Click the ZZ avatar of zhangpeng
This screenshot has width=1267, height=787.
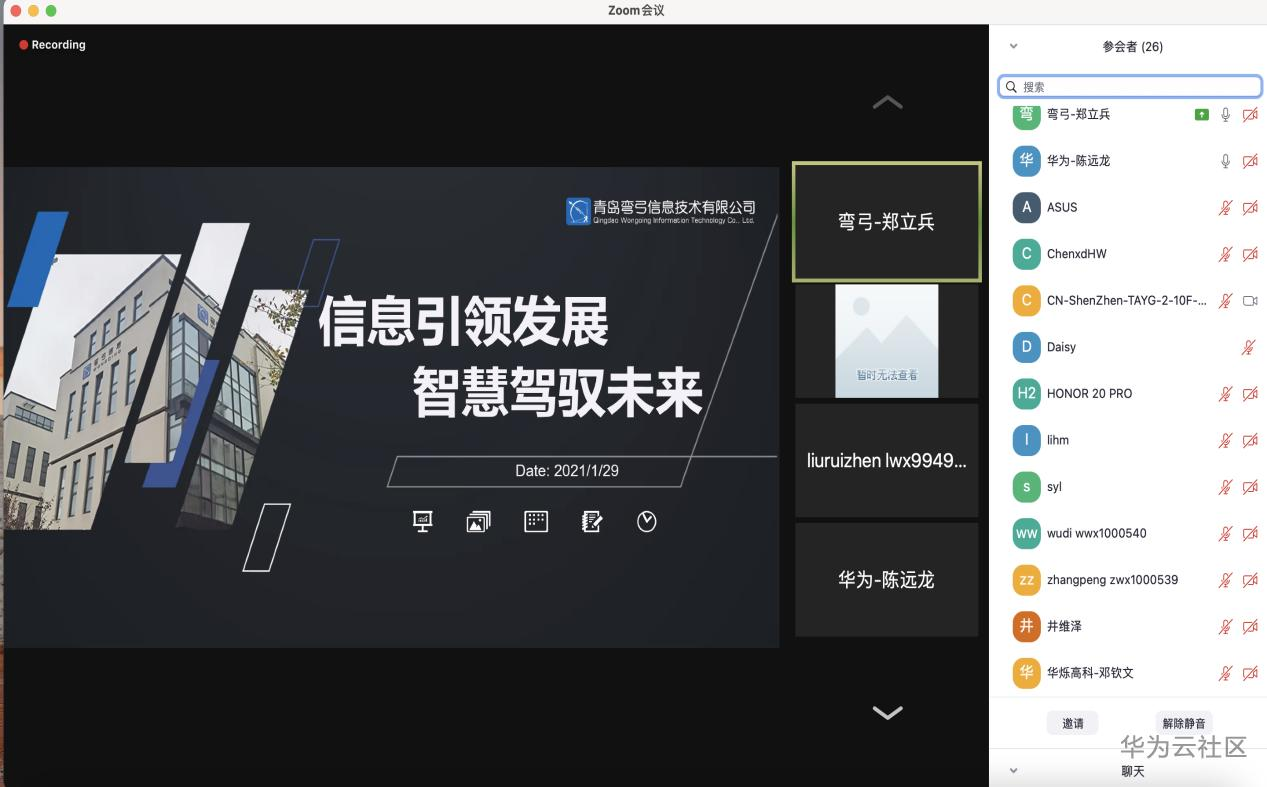(x=1027, y=580)
